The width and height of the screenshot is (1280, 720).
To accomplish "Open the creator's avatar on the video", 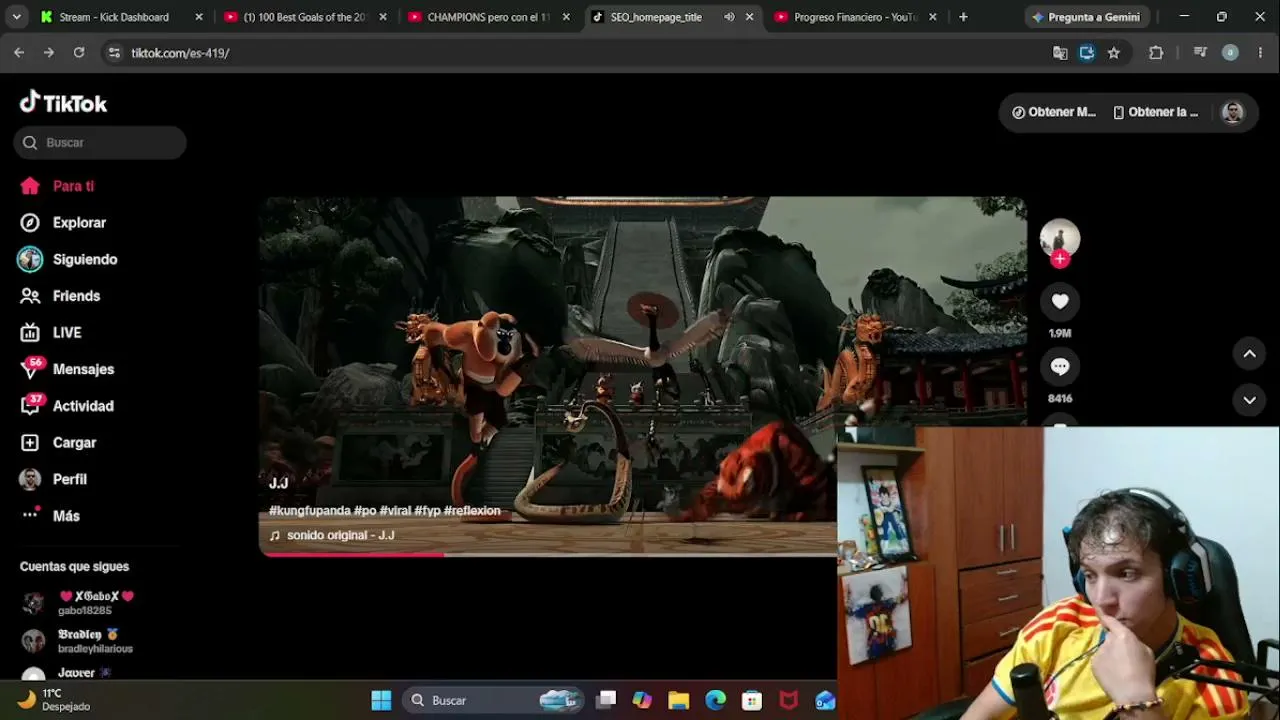I will [x=1060, y=238].
